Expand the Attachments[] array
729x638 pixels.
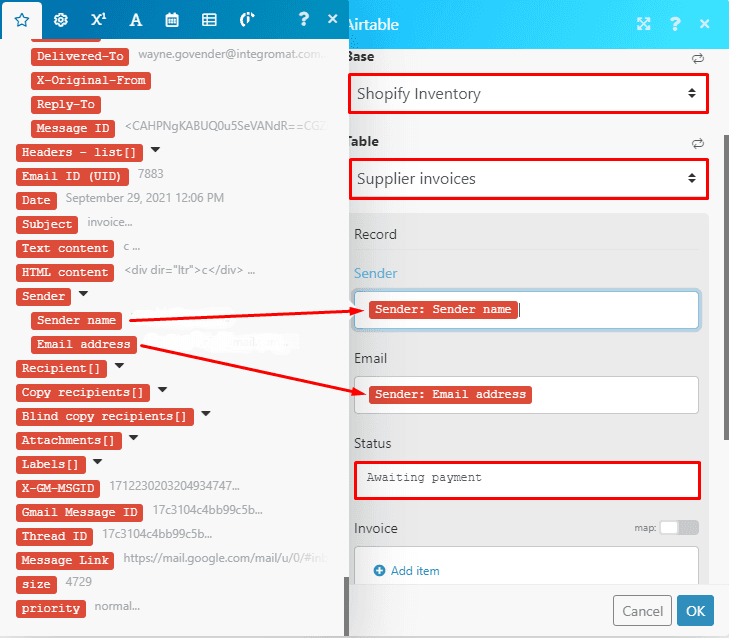pos(132,439)
